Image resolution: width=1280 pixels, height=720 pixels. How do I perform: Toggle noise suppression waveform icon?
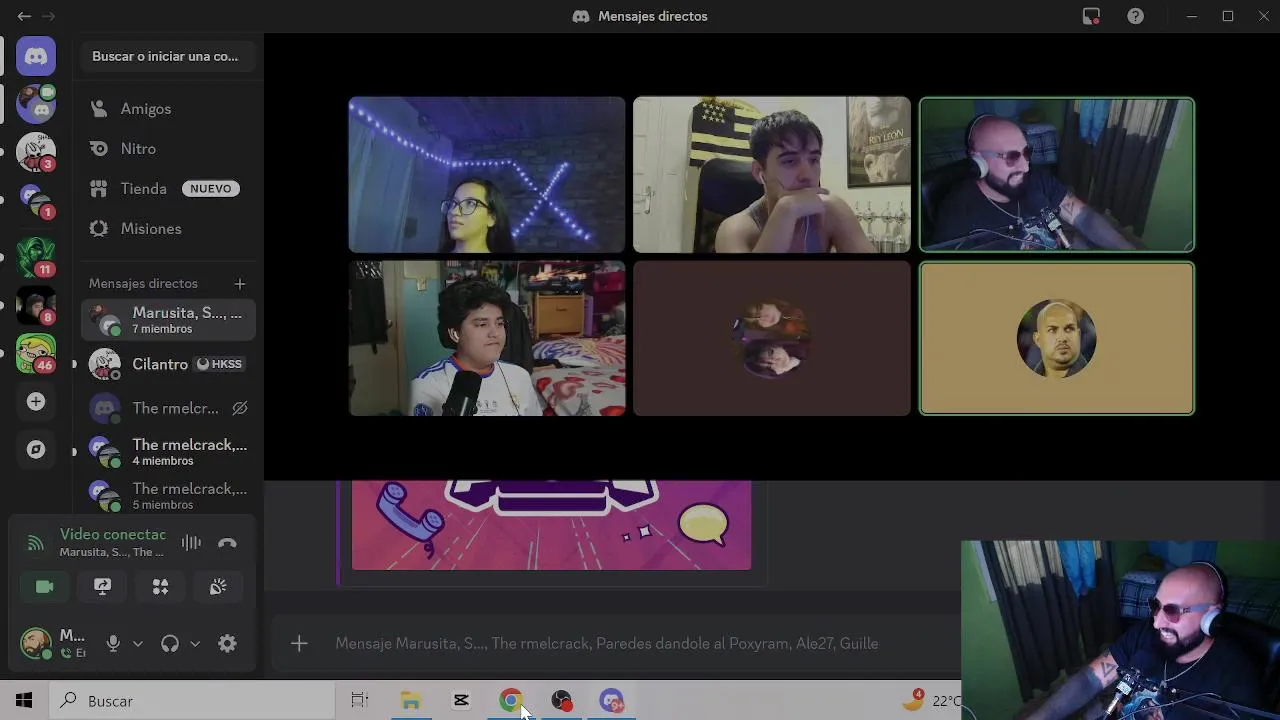pyautogui.click(x=191, y=543)
